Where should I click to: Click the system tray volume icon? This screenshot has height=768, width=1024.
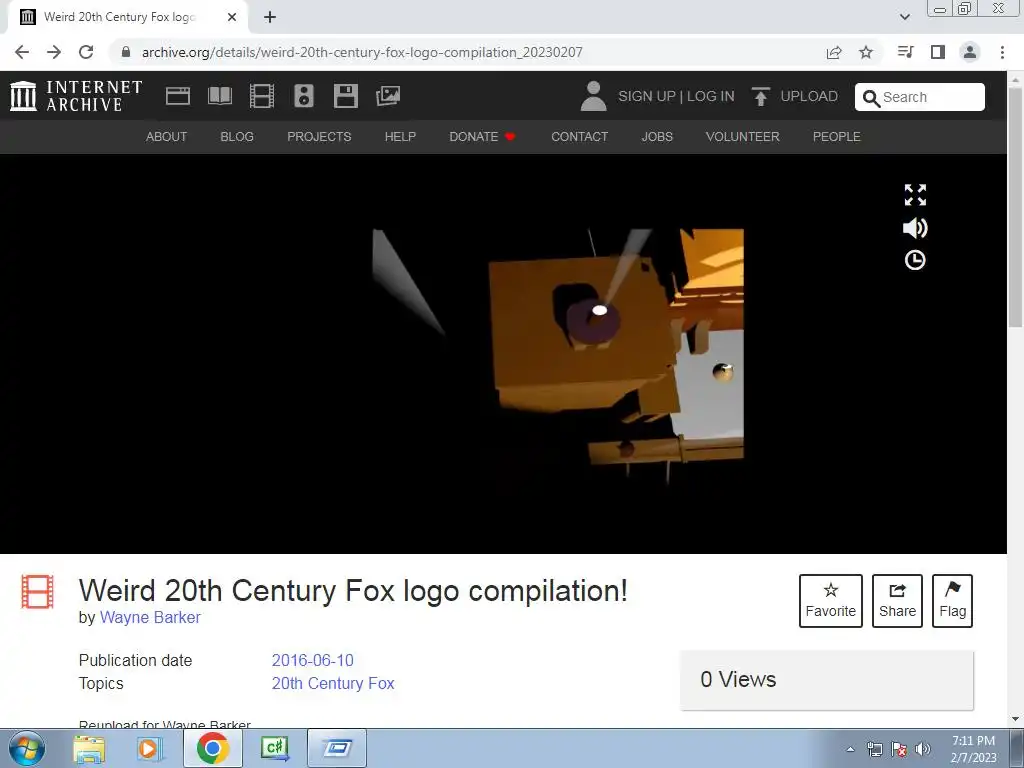coord(923,749)
